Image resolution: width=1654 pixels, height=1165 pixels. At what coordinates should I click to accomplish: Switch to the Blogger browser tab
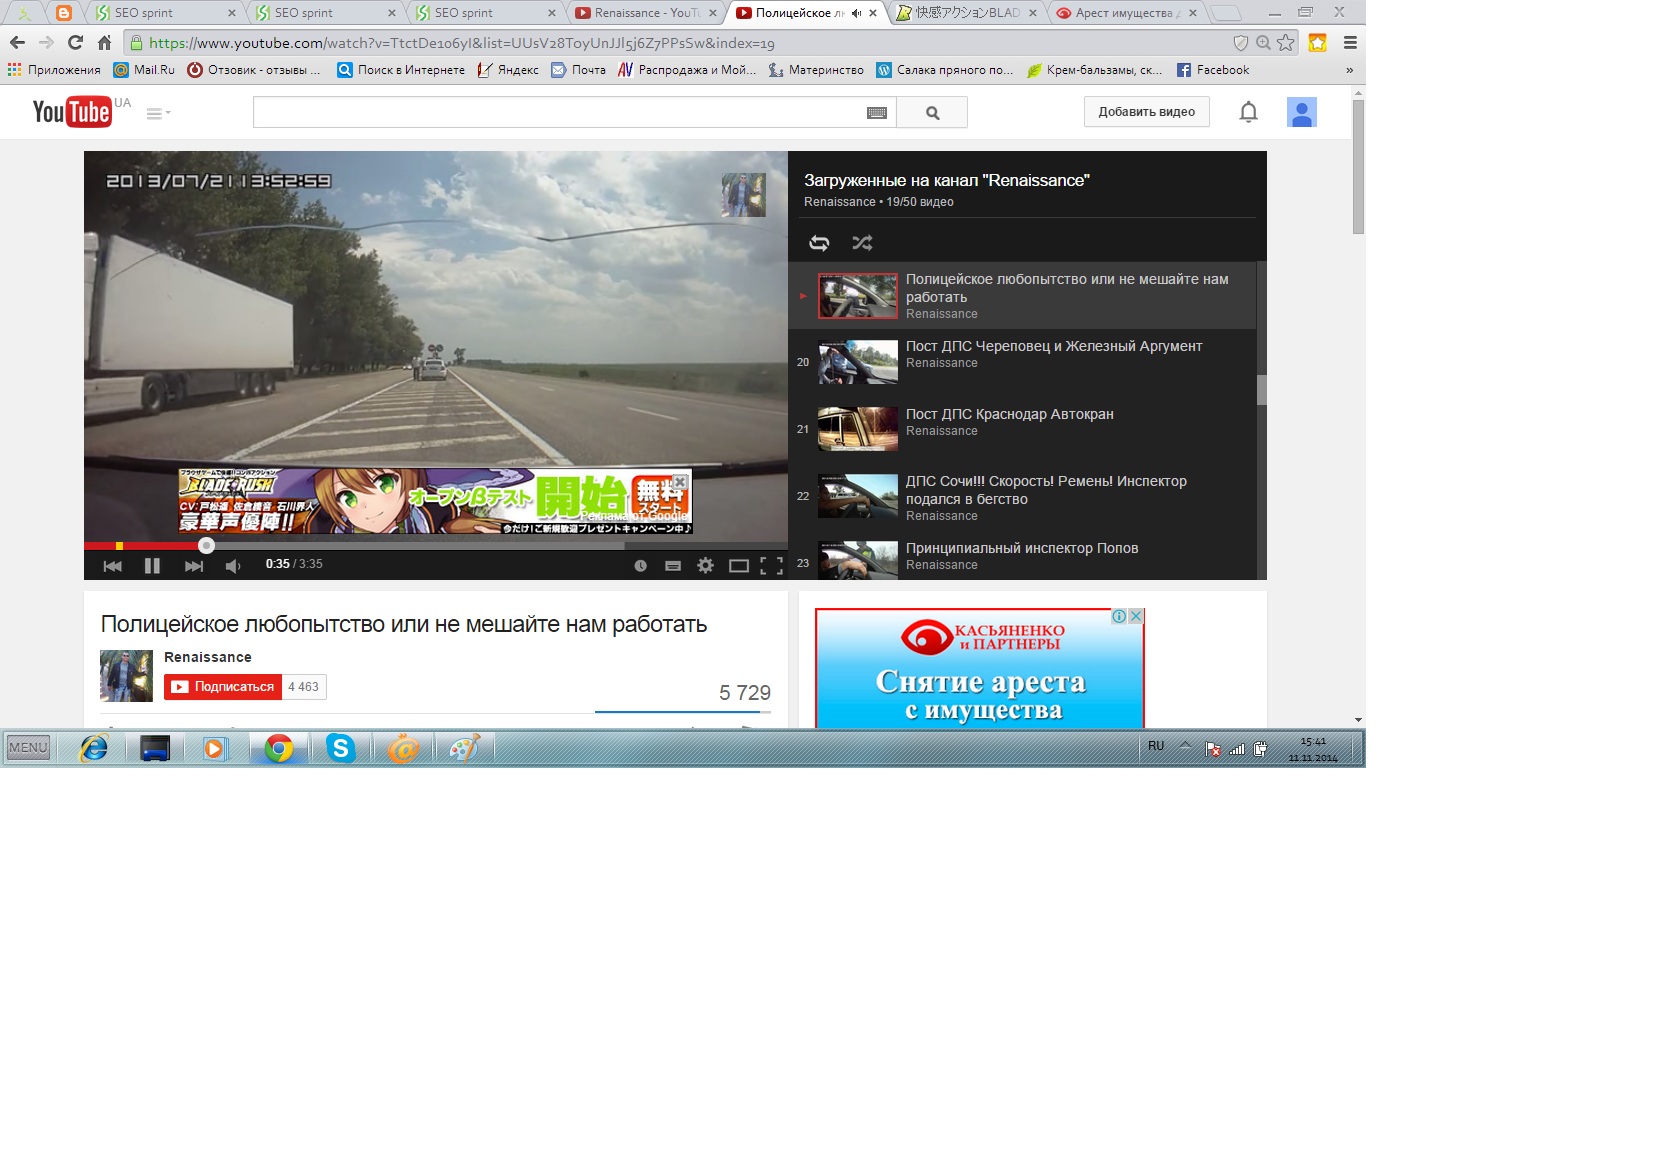64,13
